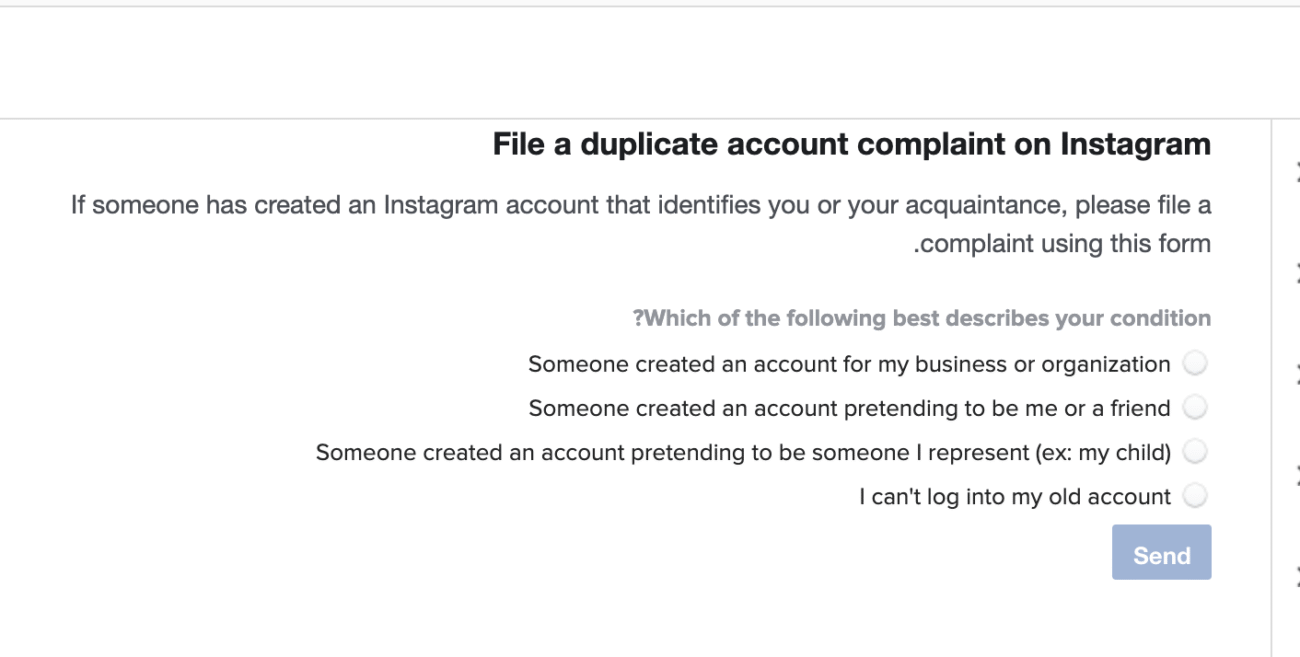The image size is (1300, 657).
Task: Click the 'someone I represent' option label text
Action: pos(743,452)
